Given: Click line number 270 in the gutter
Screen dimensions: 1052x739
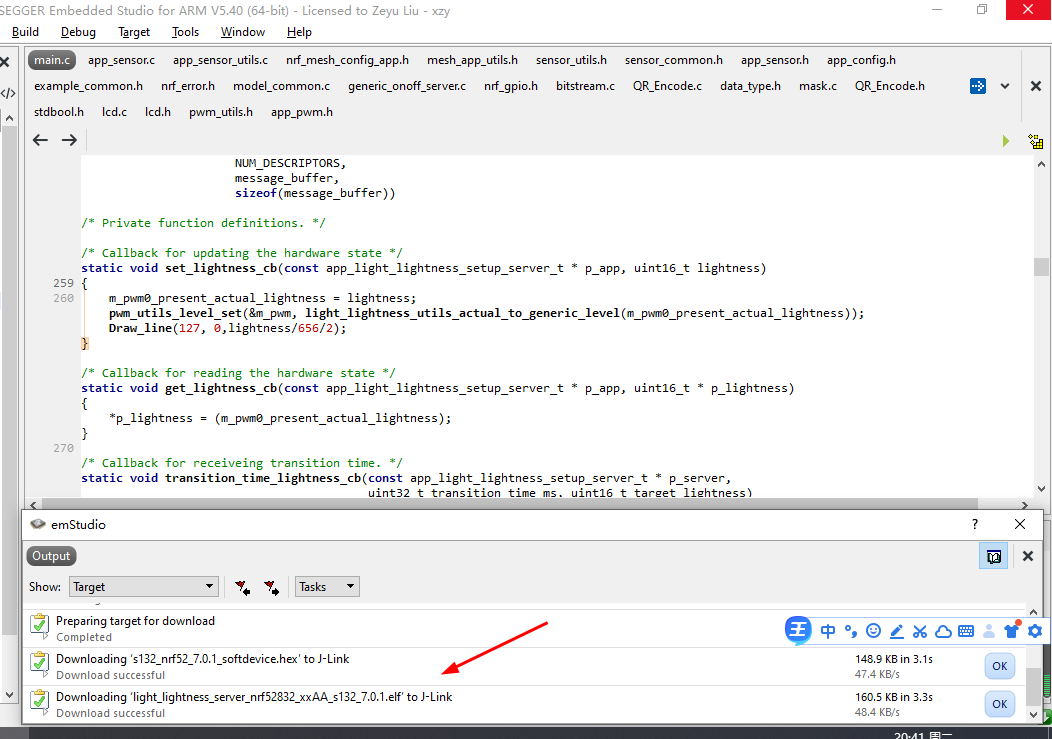Looking at the screenshot, I should [x=64, y=448].
